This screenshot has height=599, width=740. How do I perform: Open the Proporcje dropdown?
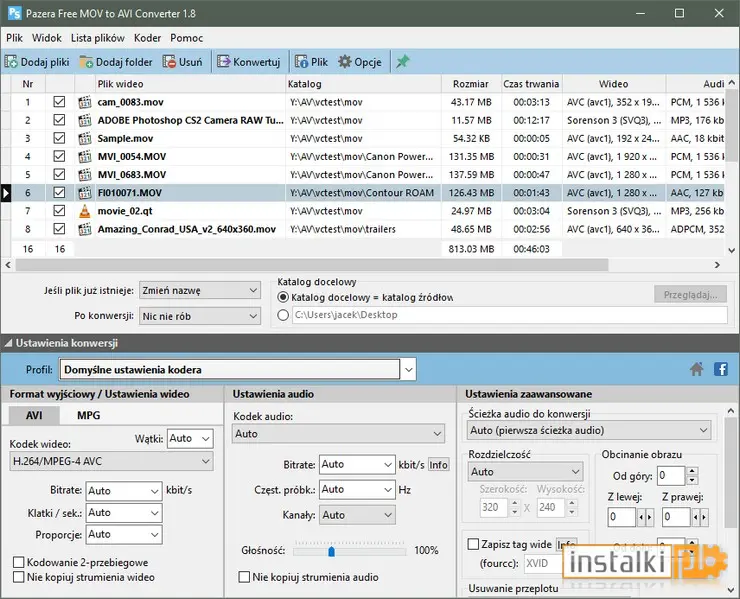(x=124, y=534)
